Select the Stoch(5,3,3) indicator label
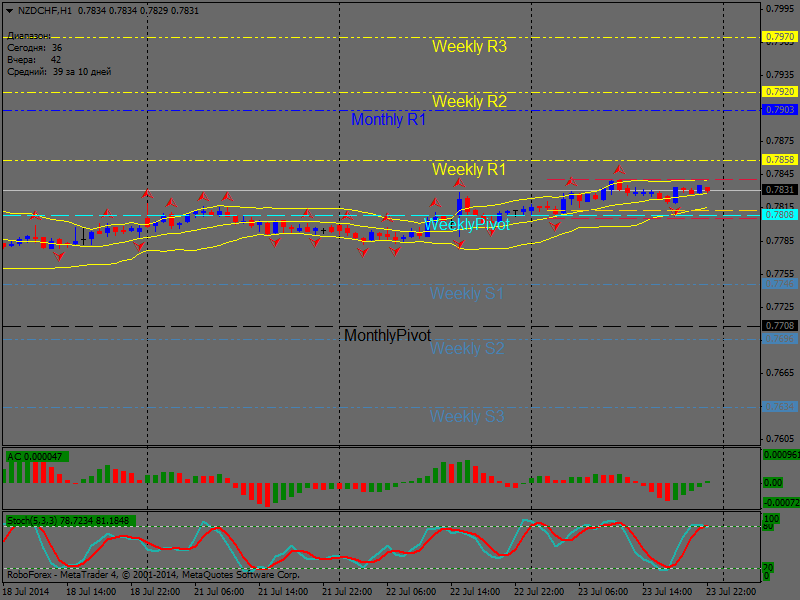 click(70, 520)
